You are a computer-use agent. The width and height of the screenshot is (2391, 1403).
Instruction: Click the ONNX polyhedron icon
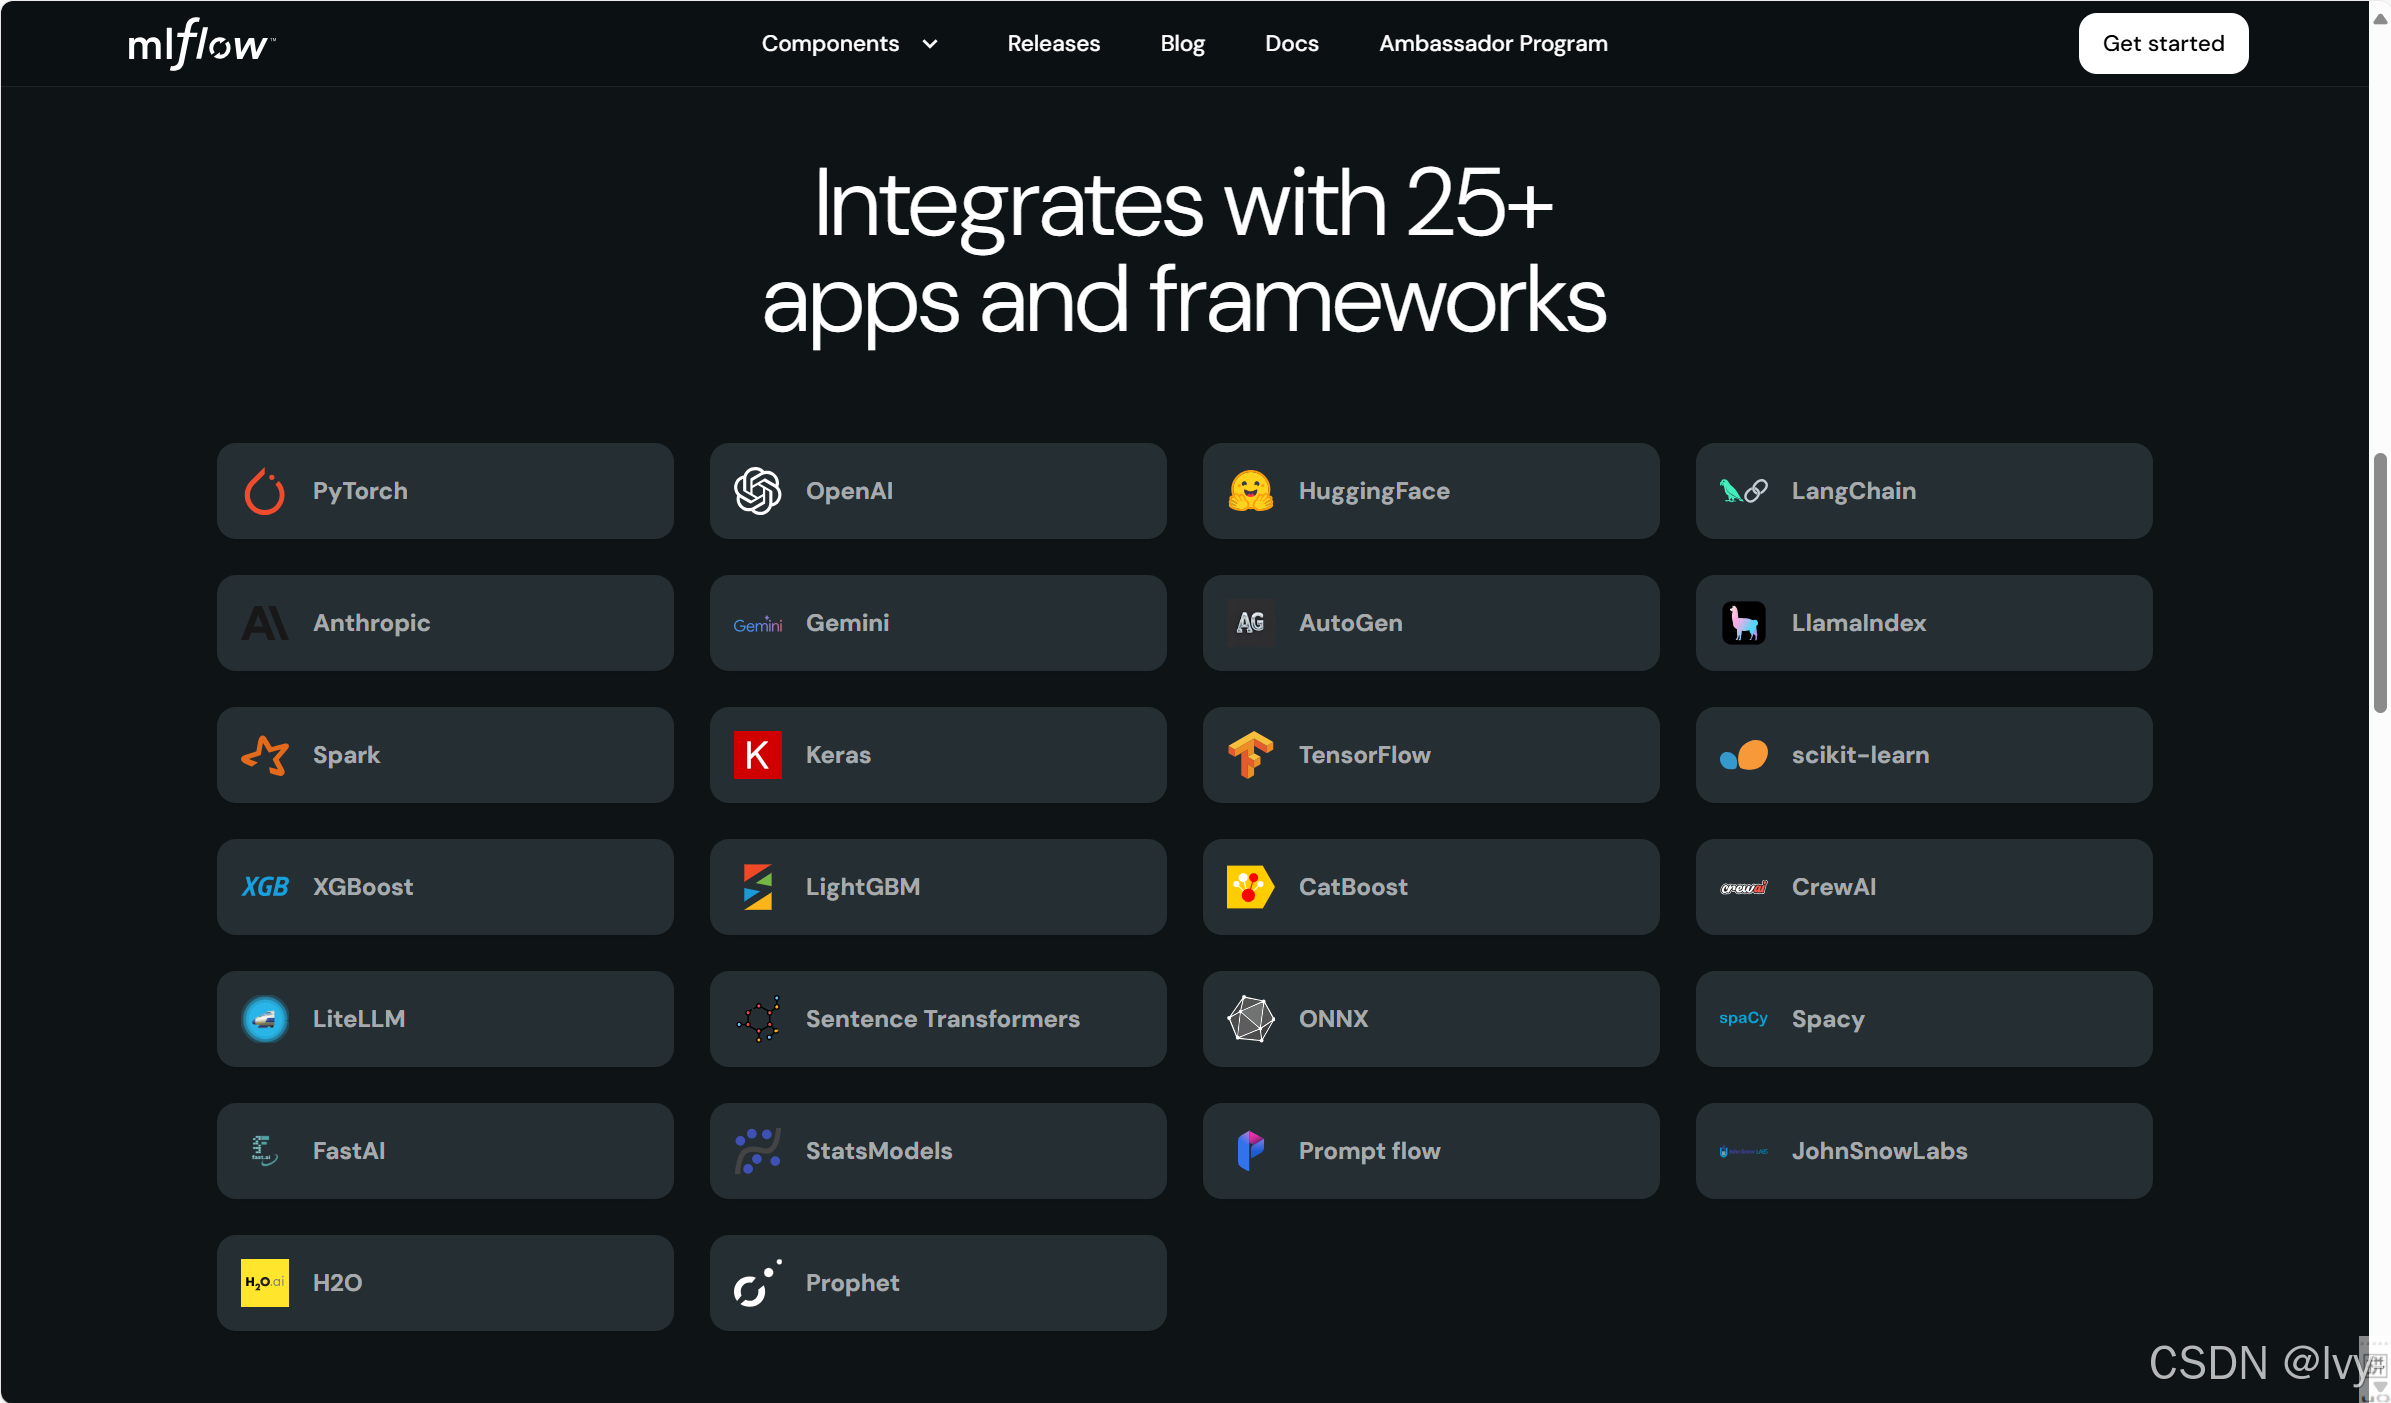(x=1250, y=1019)
